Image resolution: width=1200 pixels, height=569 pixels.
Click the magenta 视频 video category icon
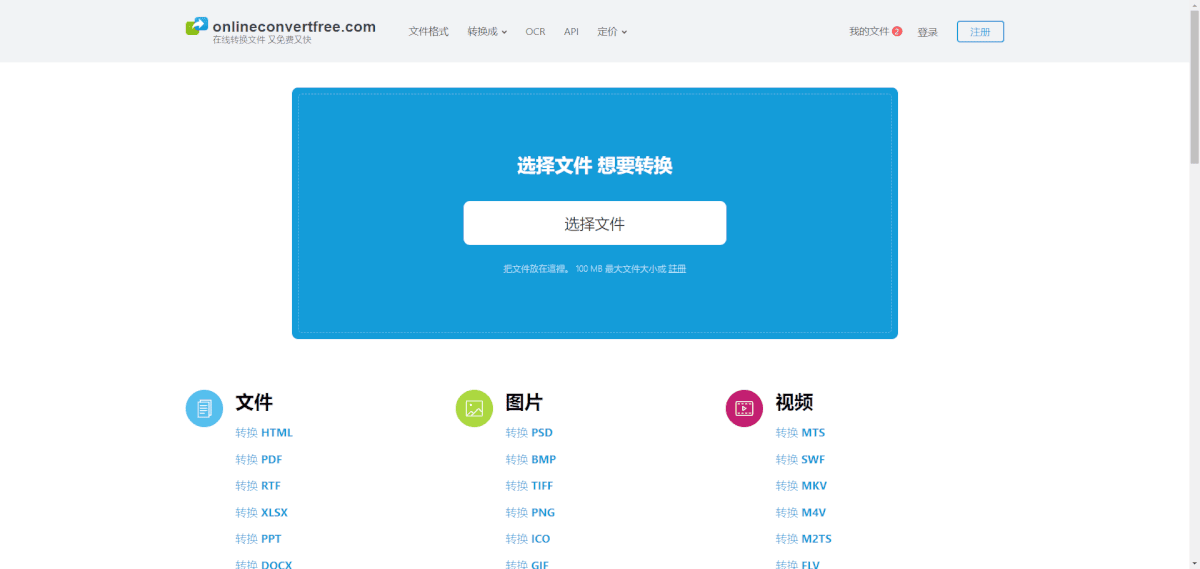pos(744,408)
